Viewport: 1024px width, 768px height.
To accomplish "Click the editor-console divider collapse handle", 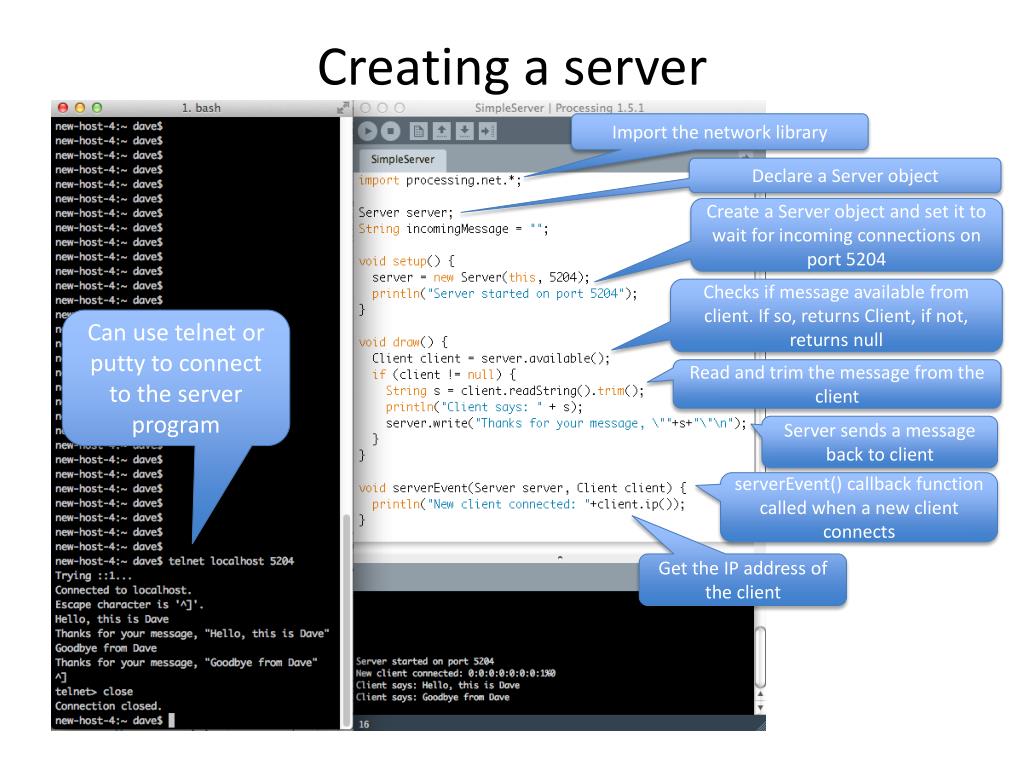I will [560, 558].
